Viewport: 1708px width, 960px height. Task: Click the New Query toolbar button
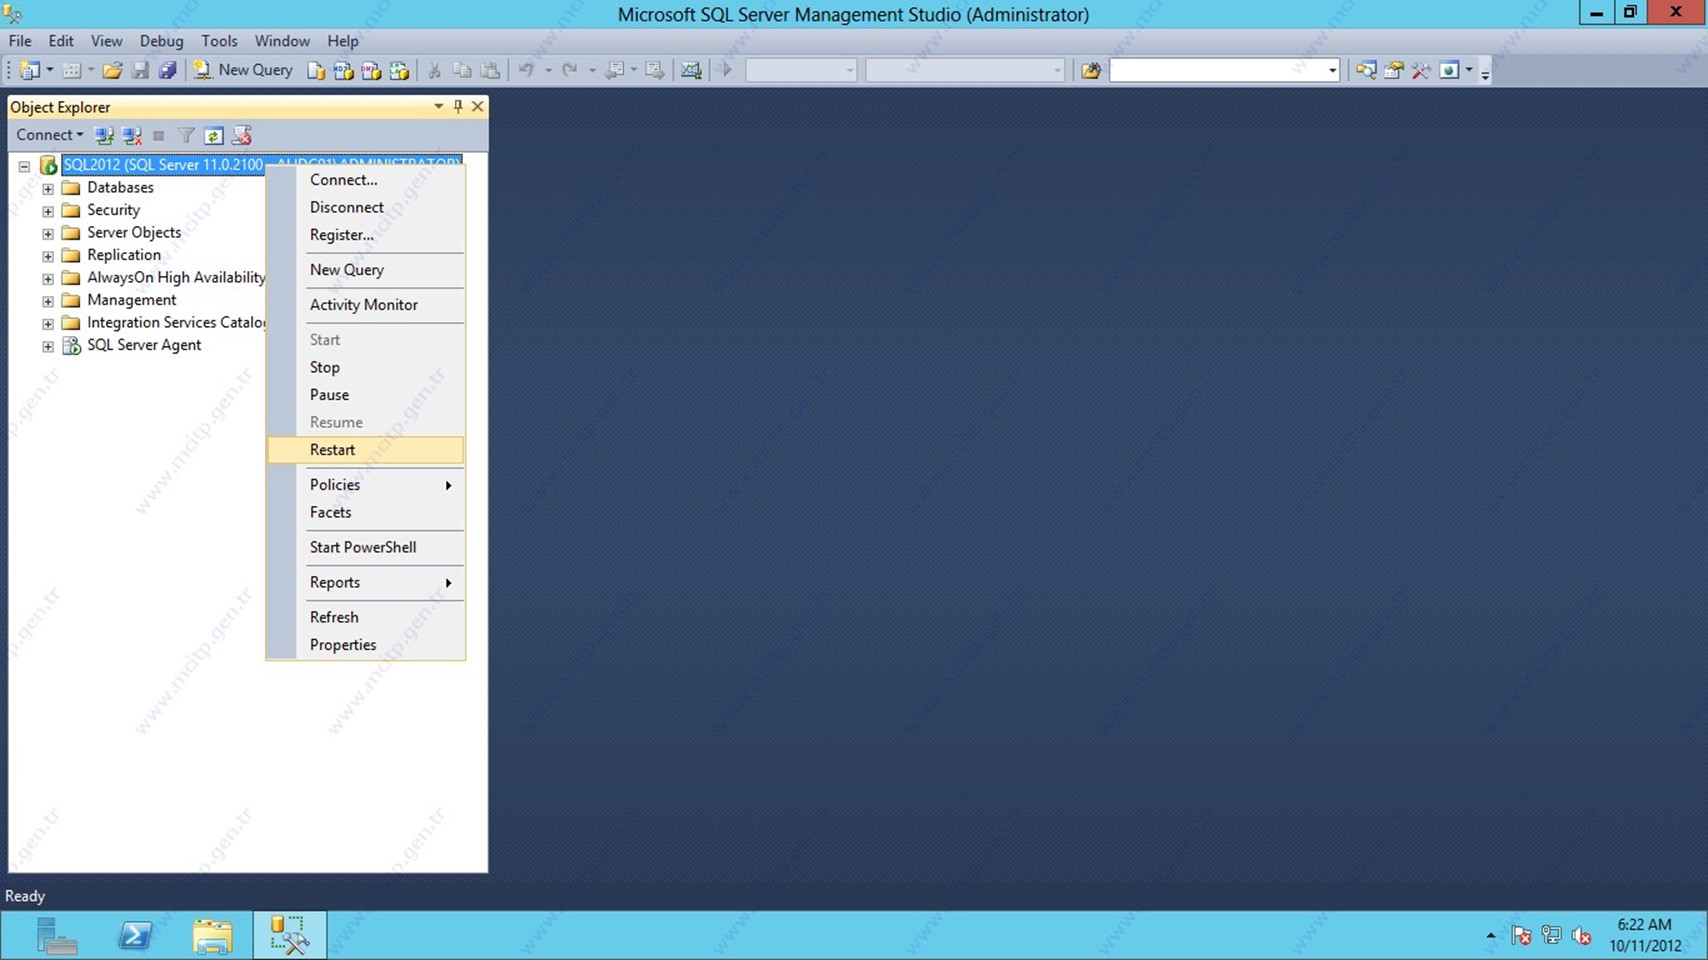[243, 70]
